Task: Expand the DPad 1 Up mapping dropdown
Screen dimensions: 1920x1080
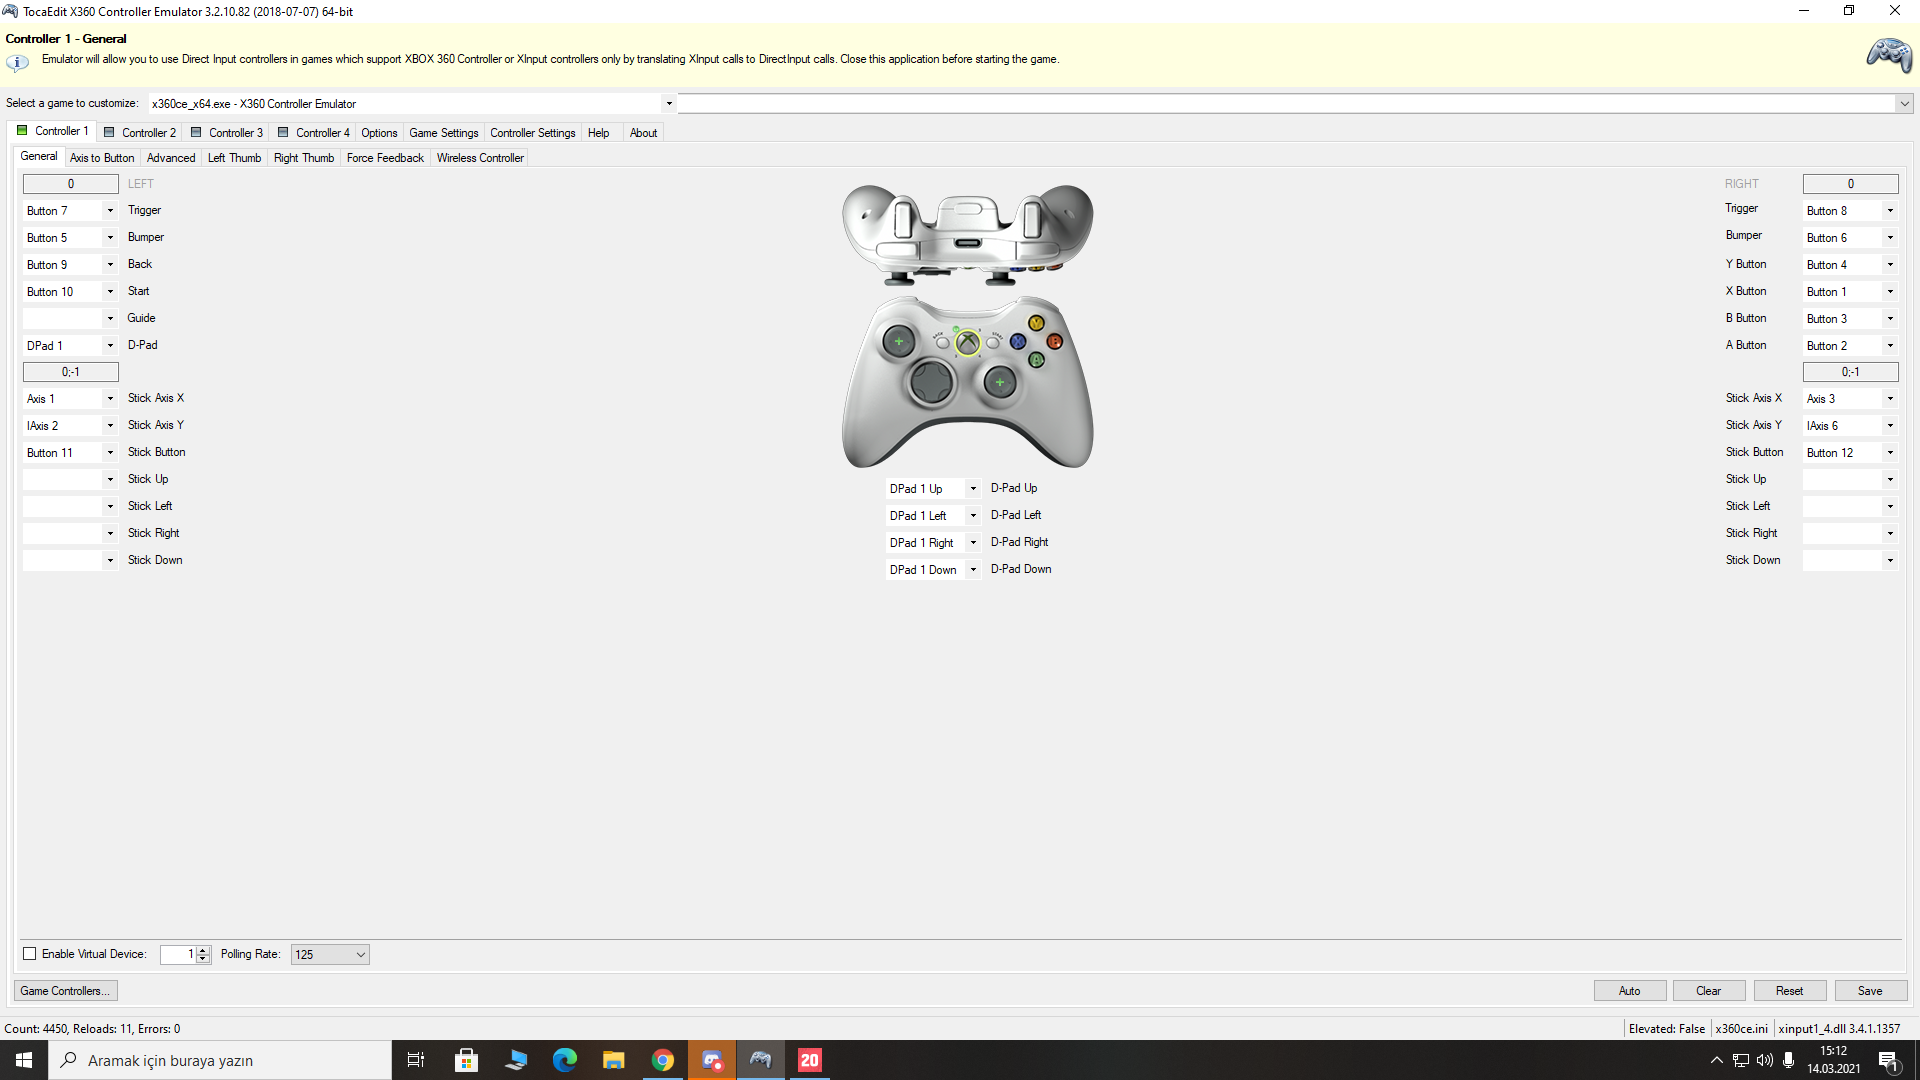Action: 972,489
